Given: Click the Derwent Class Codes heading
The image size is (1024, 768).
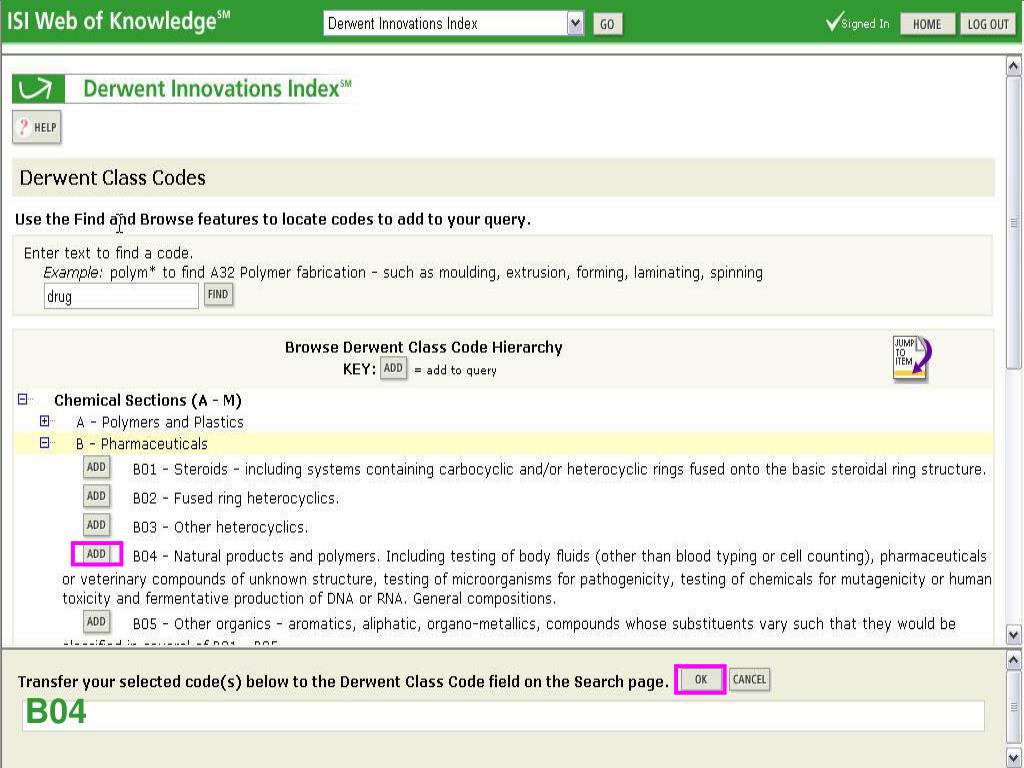Looking at the screenshot, I should (x=112, y=178).
